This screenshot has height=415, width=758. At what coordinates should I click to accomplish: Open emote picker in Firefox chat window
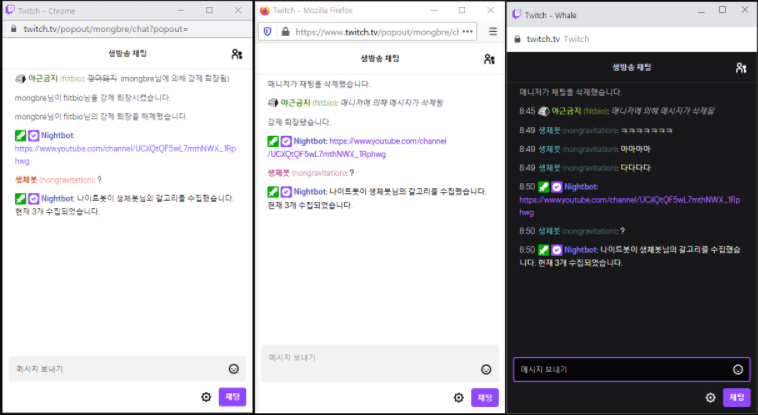click(486, 370)
